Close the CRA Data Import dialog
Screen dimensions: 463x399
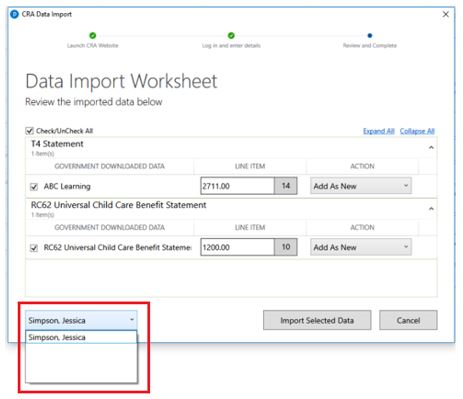tap(446, 14)
